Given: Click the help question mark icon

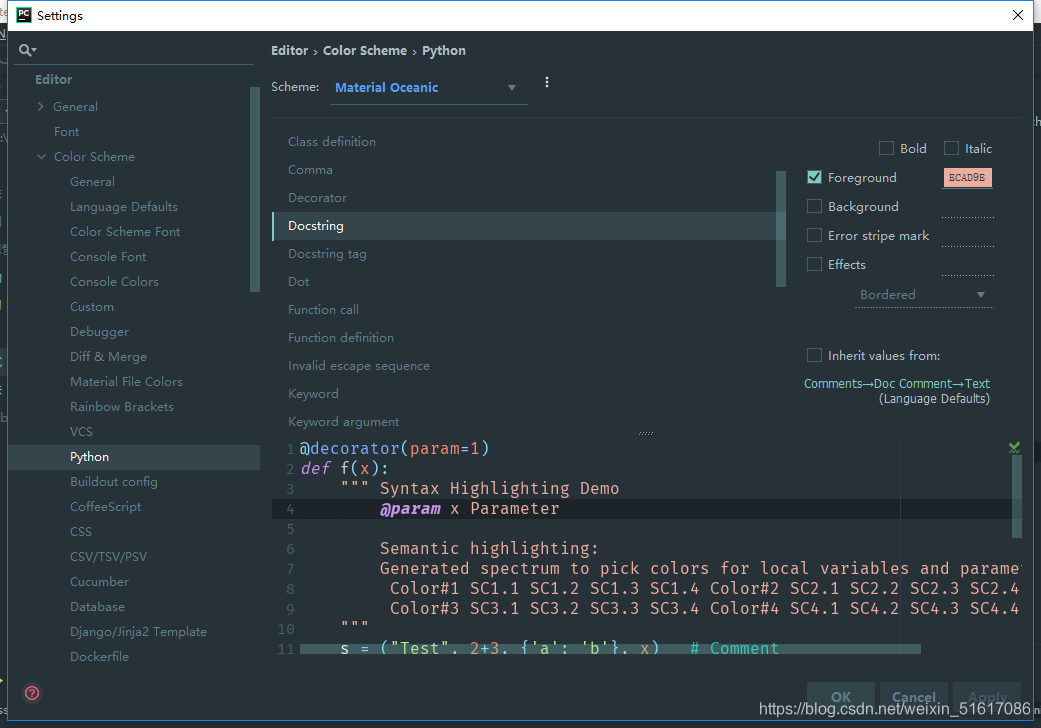Looking at the screenshot, I should 32,693.
